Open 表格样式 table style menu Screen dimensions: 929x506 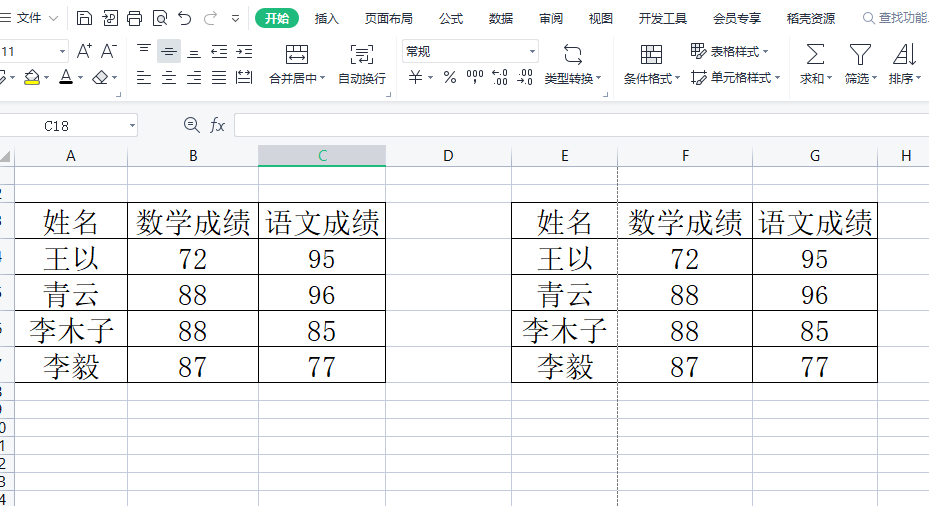coord(729,52)
